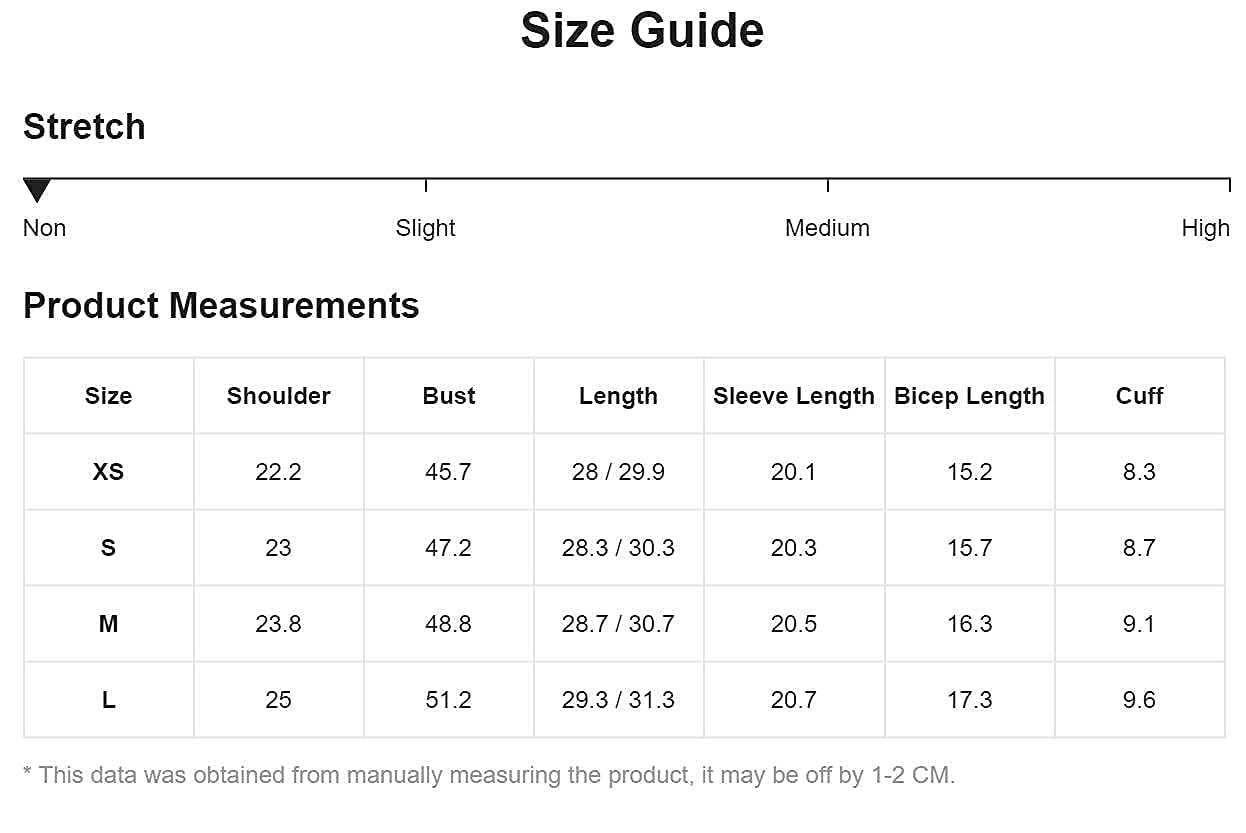Viewport: 1246px width, 833px height.
Task: Click the Slight stretch label
Action: 425,228
